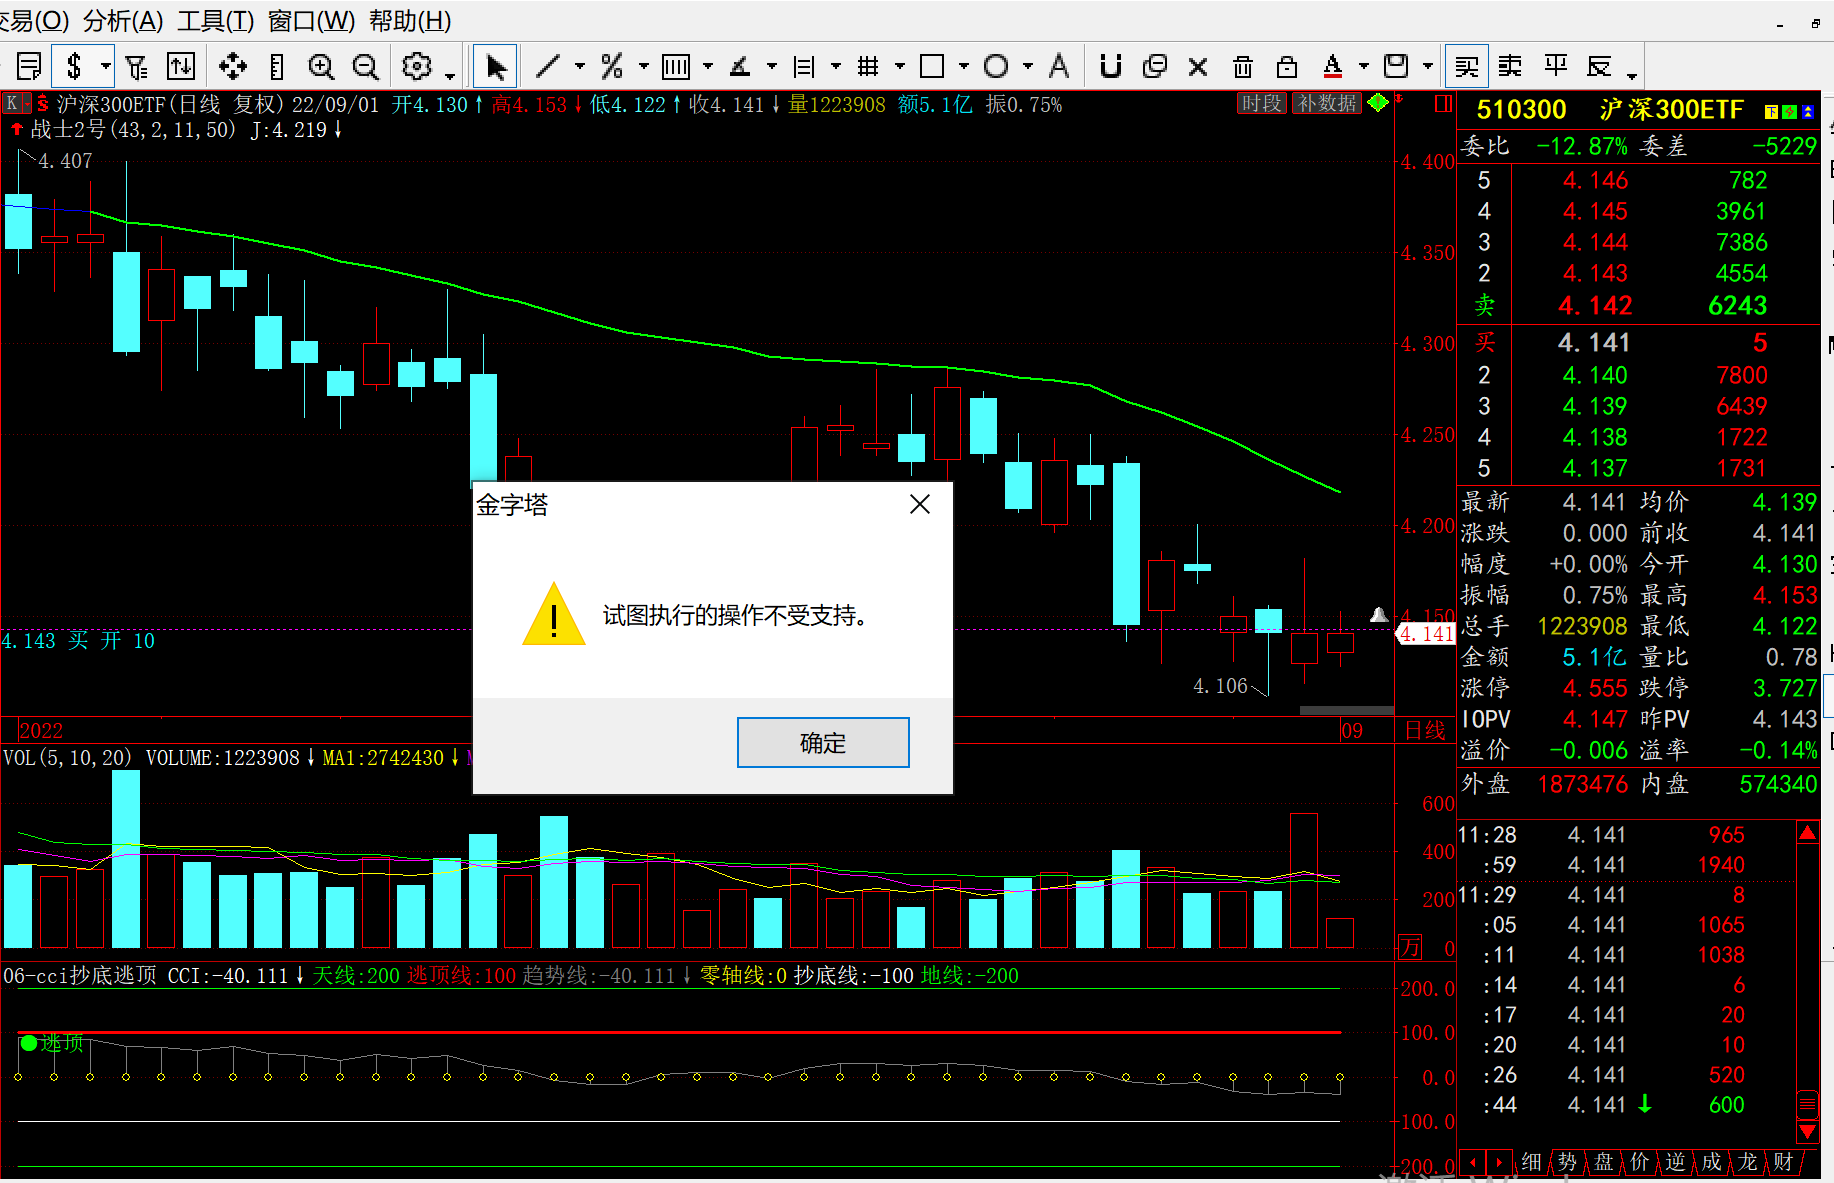Click the red down arrow of tick list scrollbar
The height and width of the screenshot is (1183, 1834).
click(1808, 1131)
